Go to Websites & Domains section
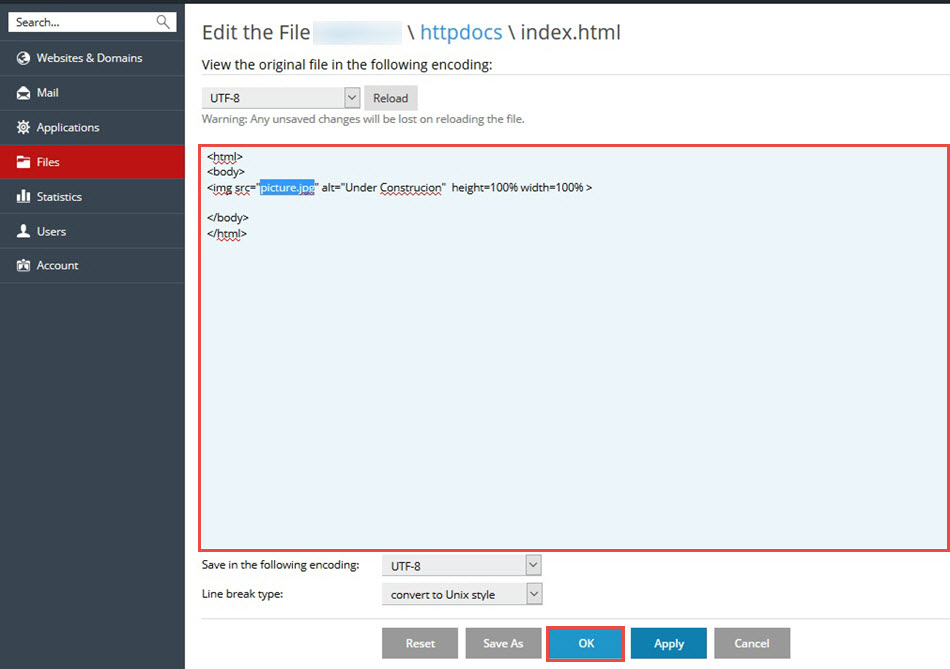The height and width of the screenshot is (669, 950). coord(89,58)
